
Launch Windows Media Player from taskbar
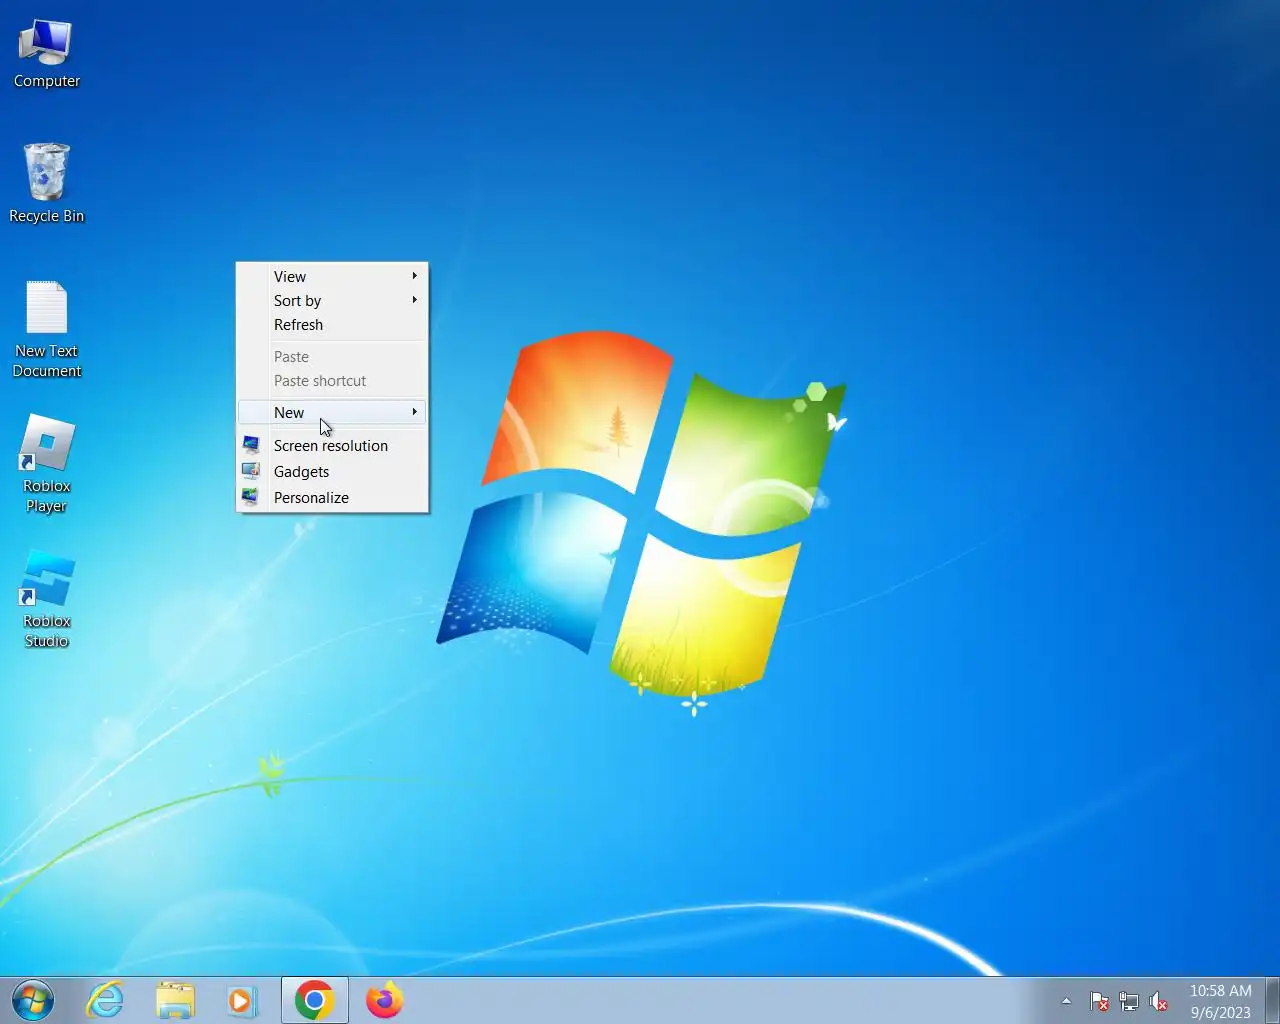coord(243,1000)
